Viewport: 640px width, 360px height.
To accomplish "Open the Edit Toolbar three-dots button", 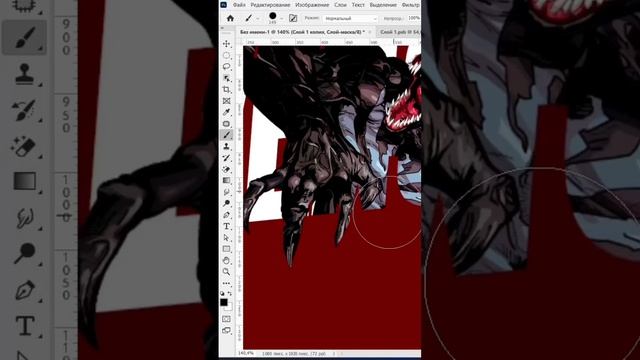I will tap(227, 283).
